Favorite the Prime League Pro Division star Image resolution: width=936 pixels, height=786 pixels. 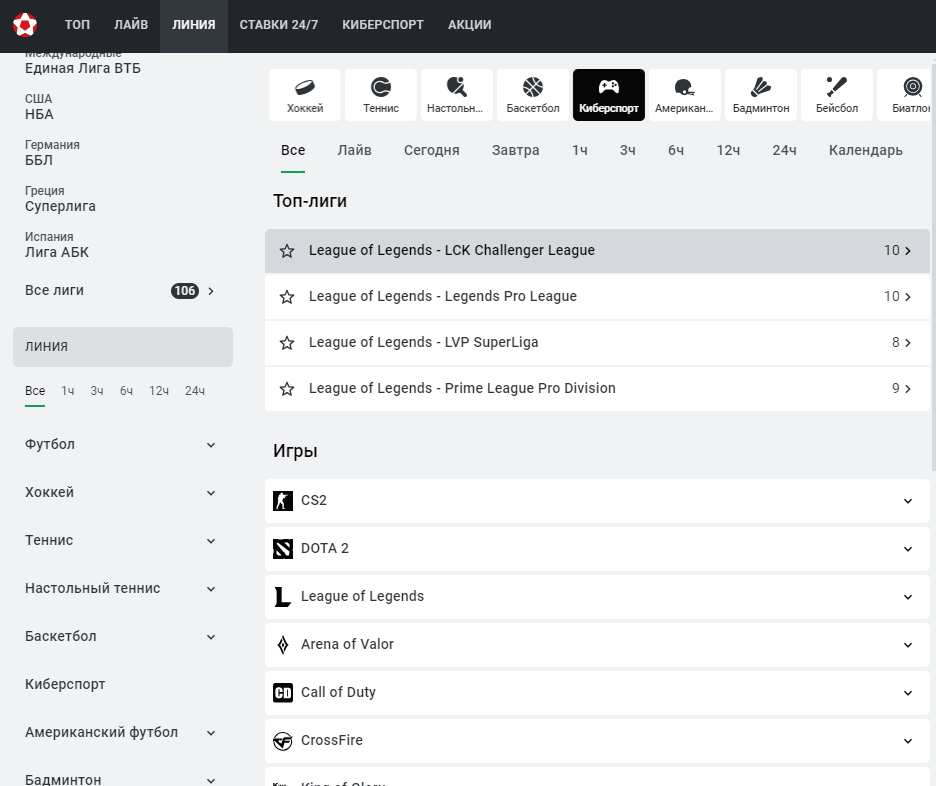287,389
